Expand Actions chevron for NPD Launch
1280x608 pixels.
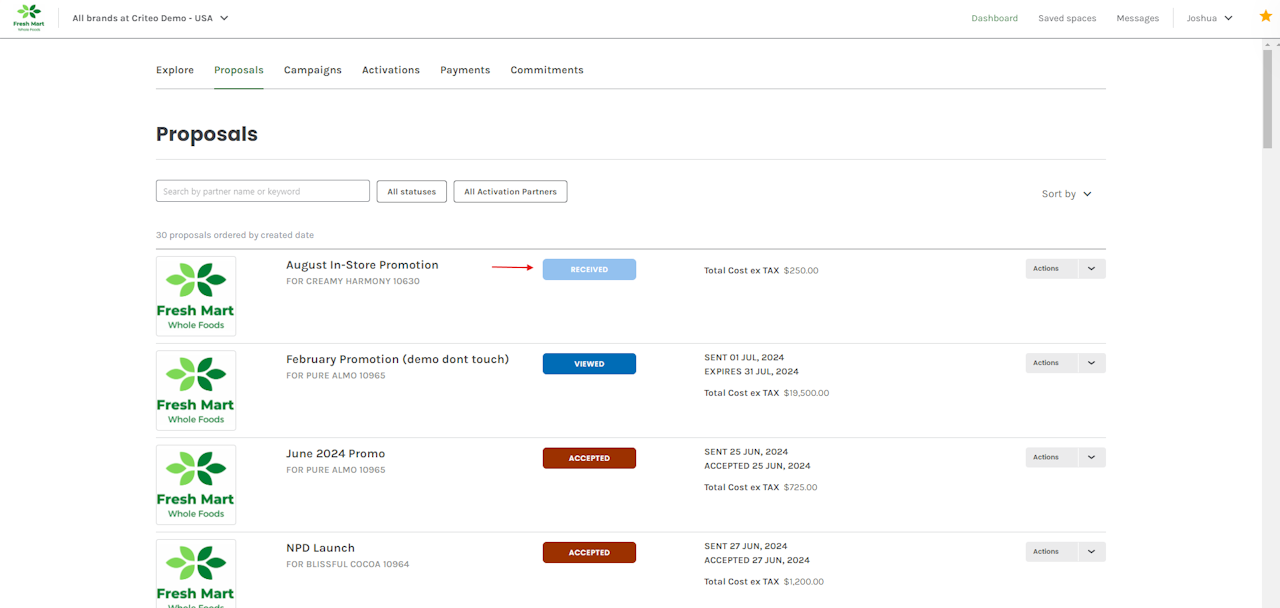pyautogui.click(x=1092, y=551)
